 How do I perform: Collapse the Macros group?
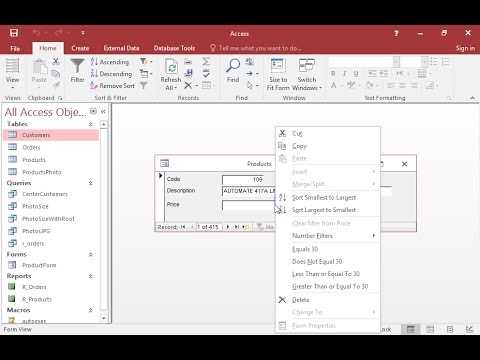pyautogui.click(x=90, y=310)
